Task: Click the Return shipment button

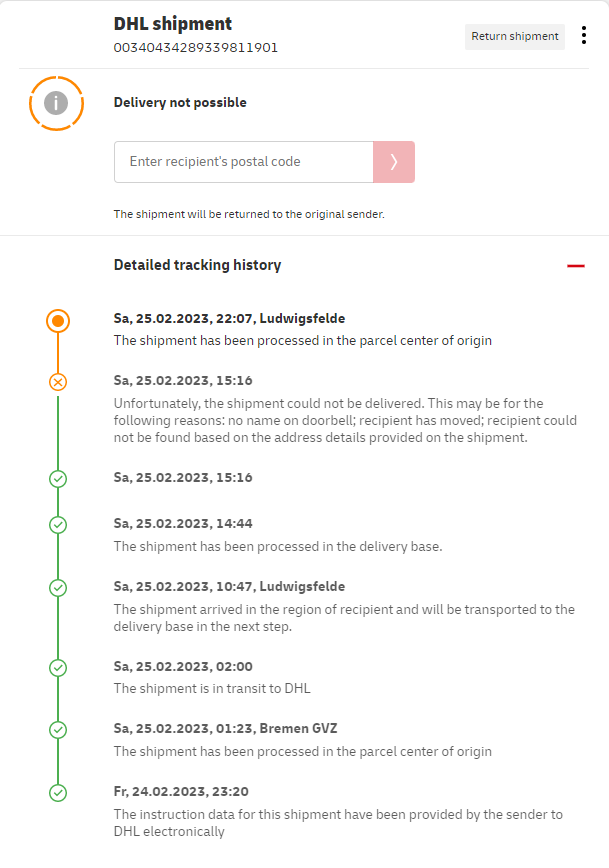Action: (x=515, y=37)
